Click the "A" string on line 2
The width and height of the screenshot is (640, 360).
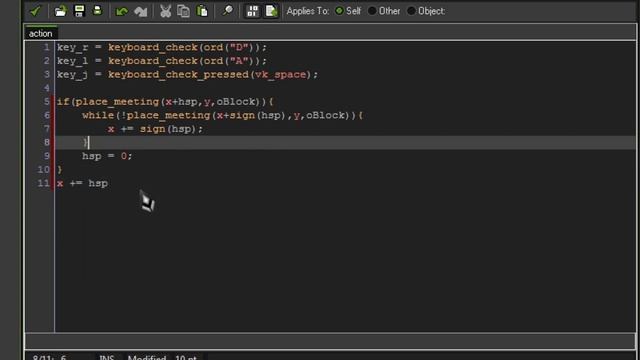coord(239,61)
